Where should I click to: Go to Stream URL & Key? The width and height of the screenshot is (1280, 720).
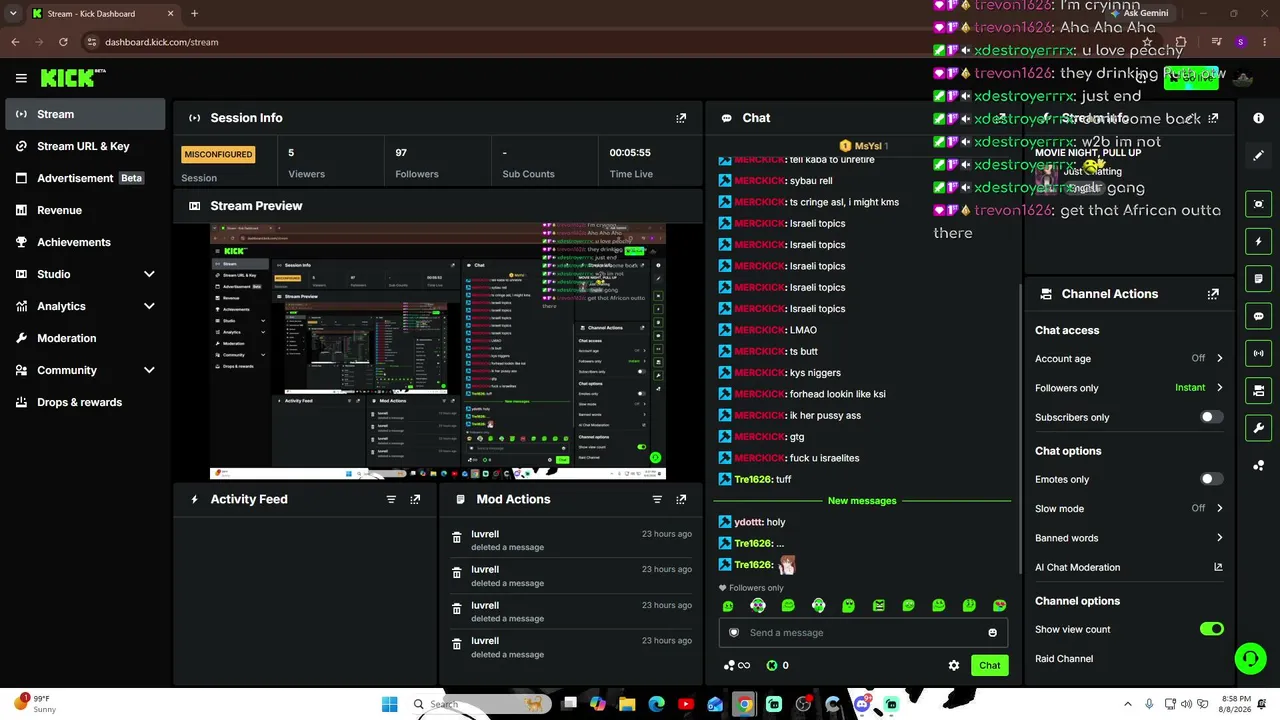coord(85,146)
